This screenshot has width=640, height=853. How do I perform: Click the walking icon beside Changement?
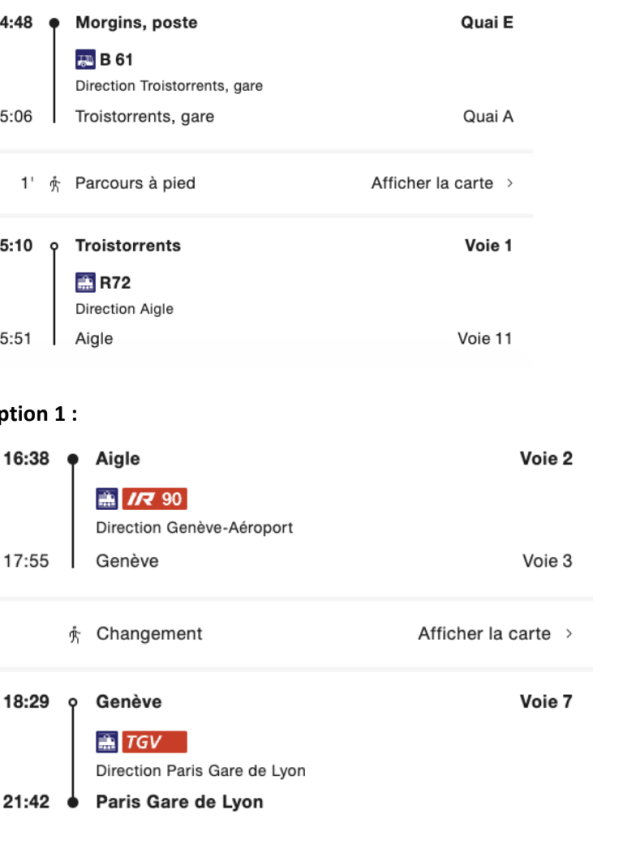point(75,634)
